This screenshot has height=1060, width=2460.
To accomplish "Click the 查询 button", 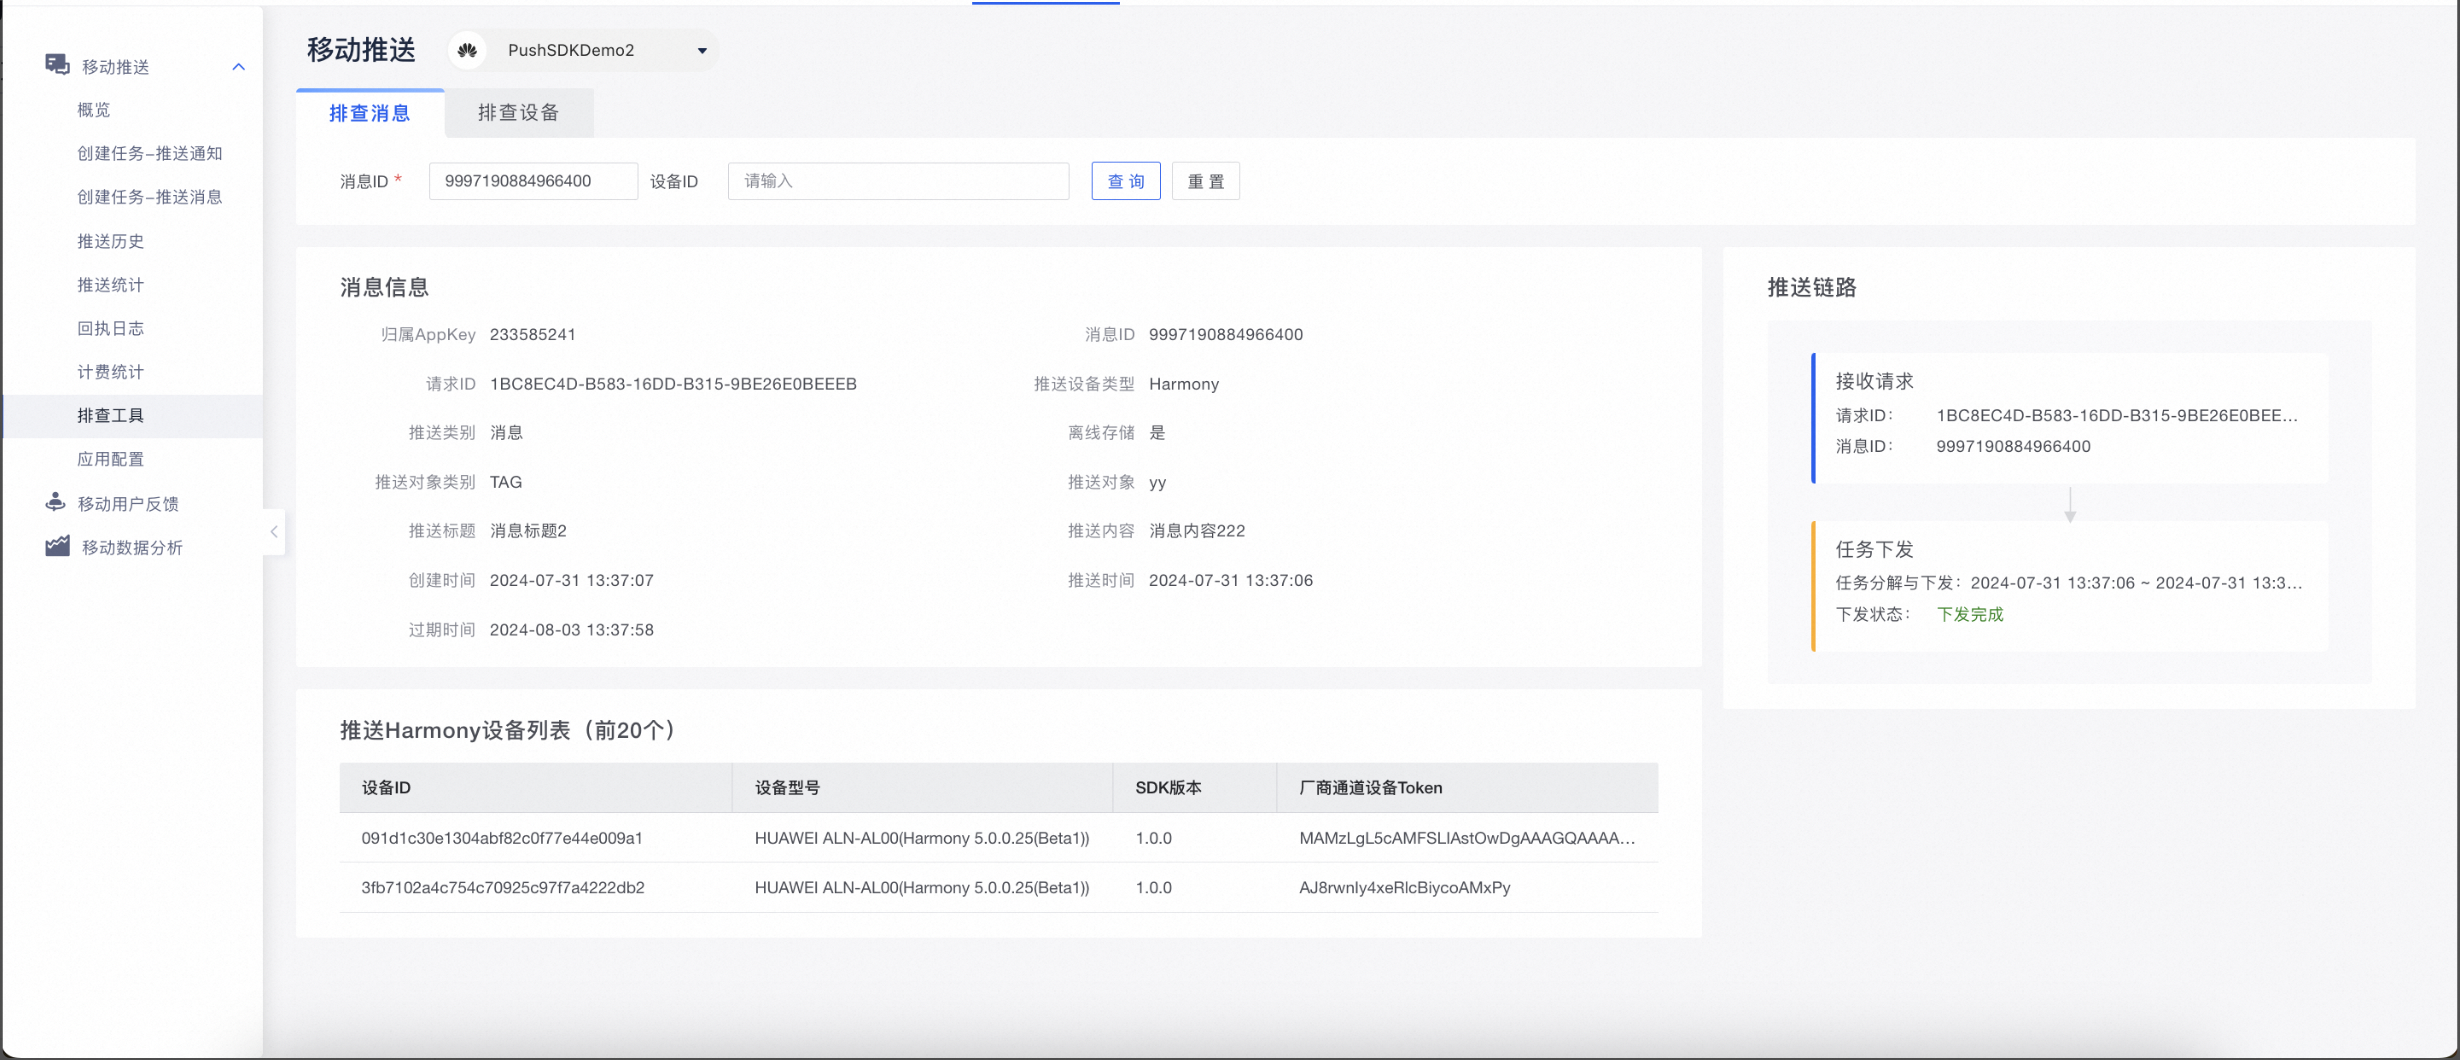I will point(1126,181).
